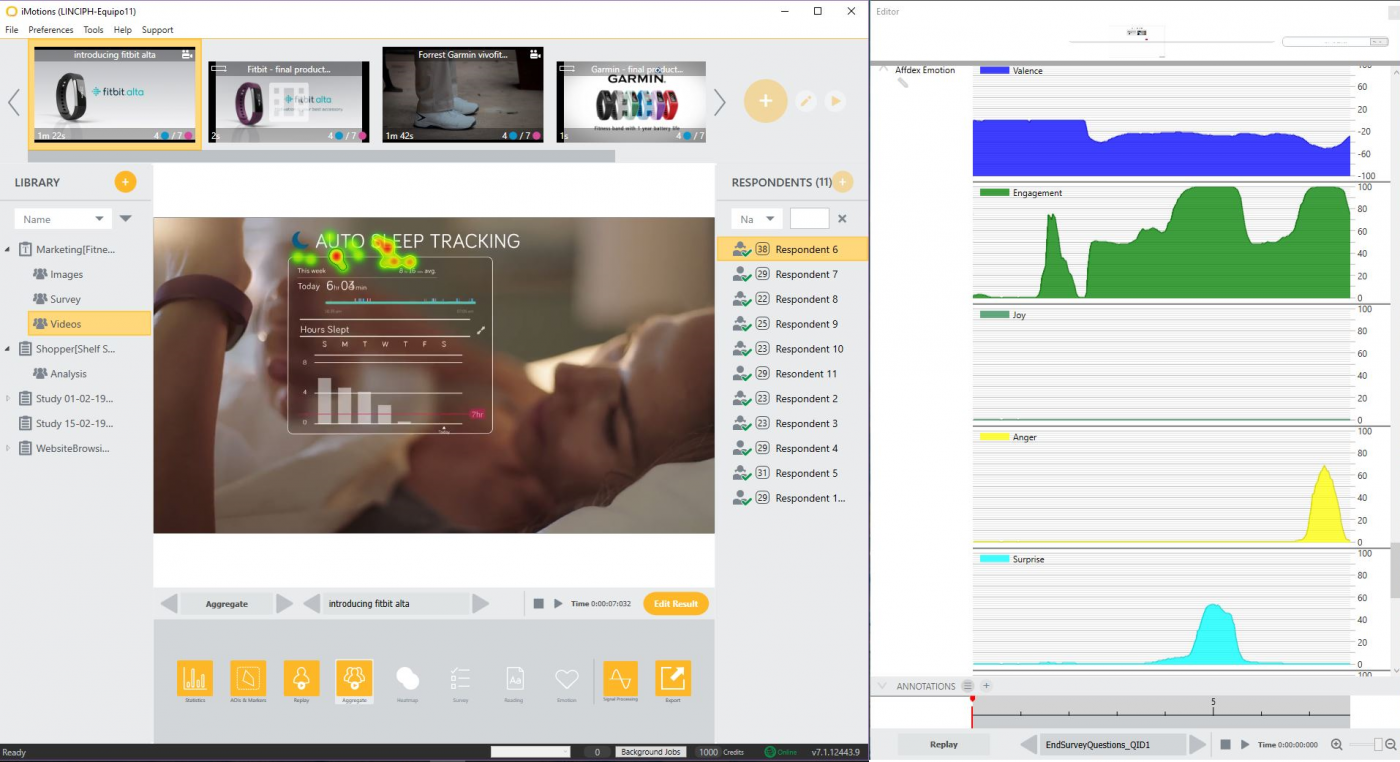Go to next item after EndSurveyQuestions_QID1
1400x762 pixels.
pos(1198,745)
